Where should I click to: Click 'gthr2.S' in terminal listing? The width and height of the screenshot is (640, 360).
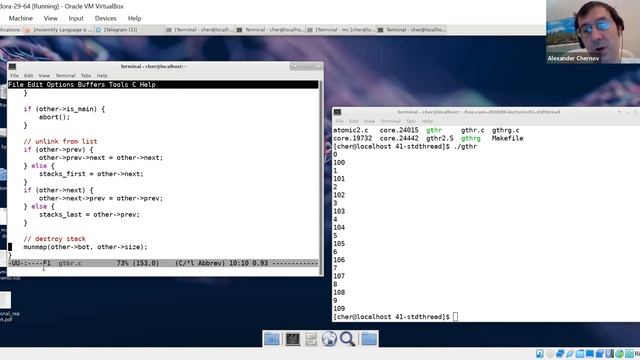(x=440, y=138)
